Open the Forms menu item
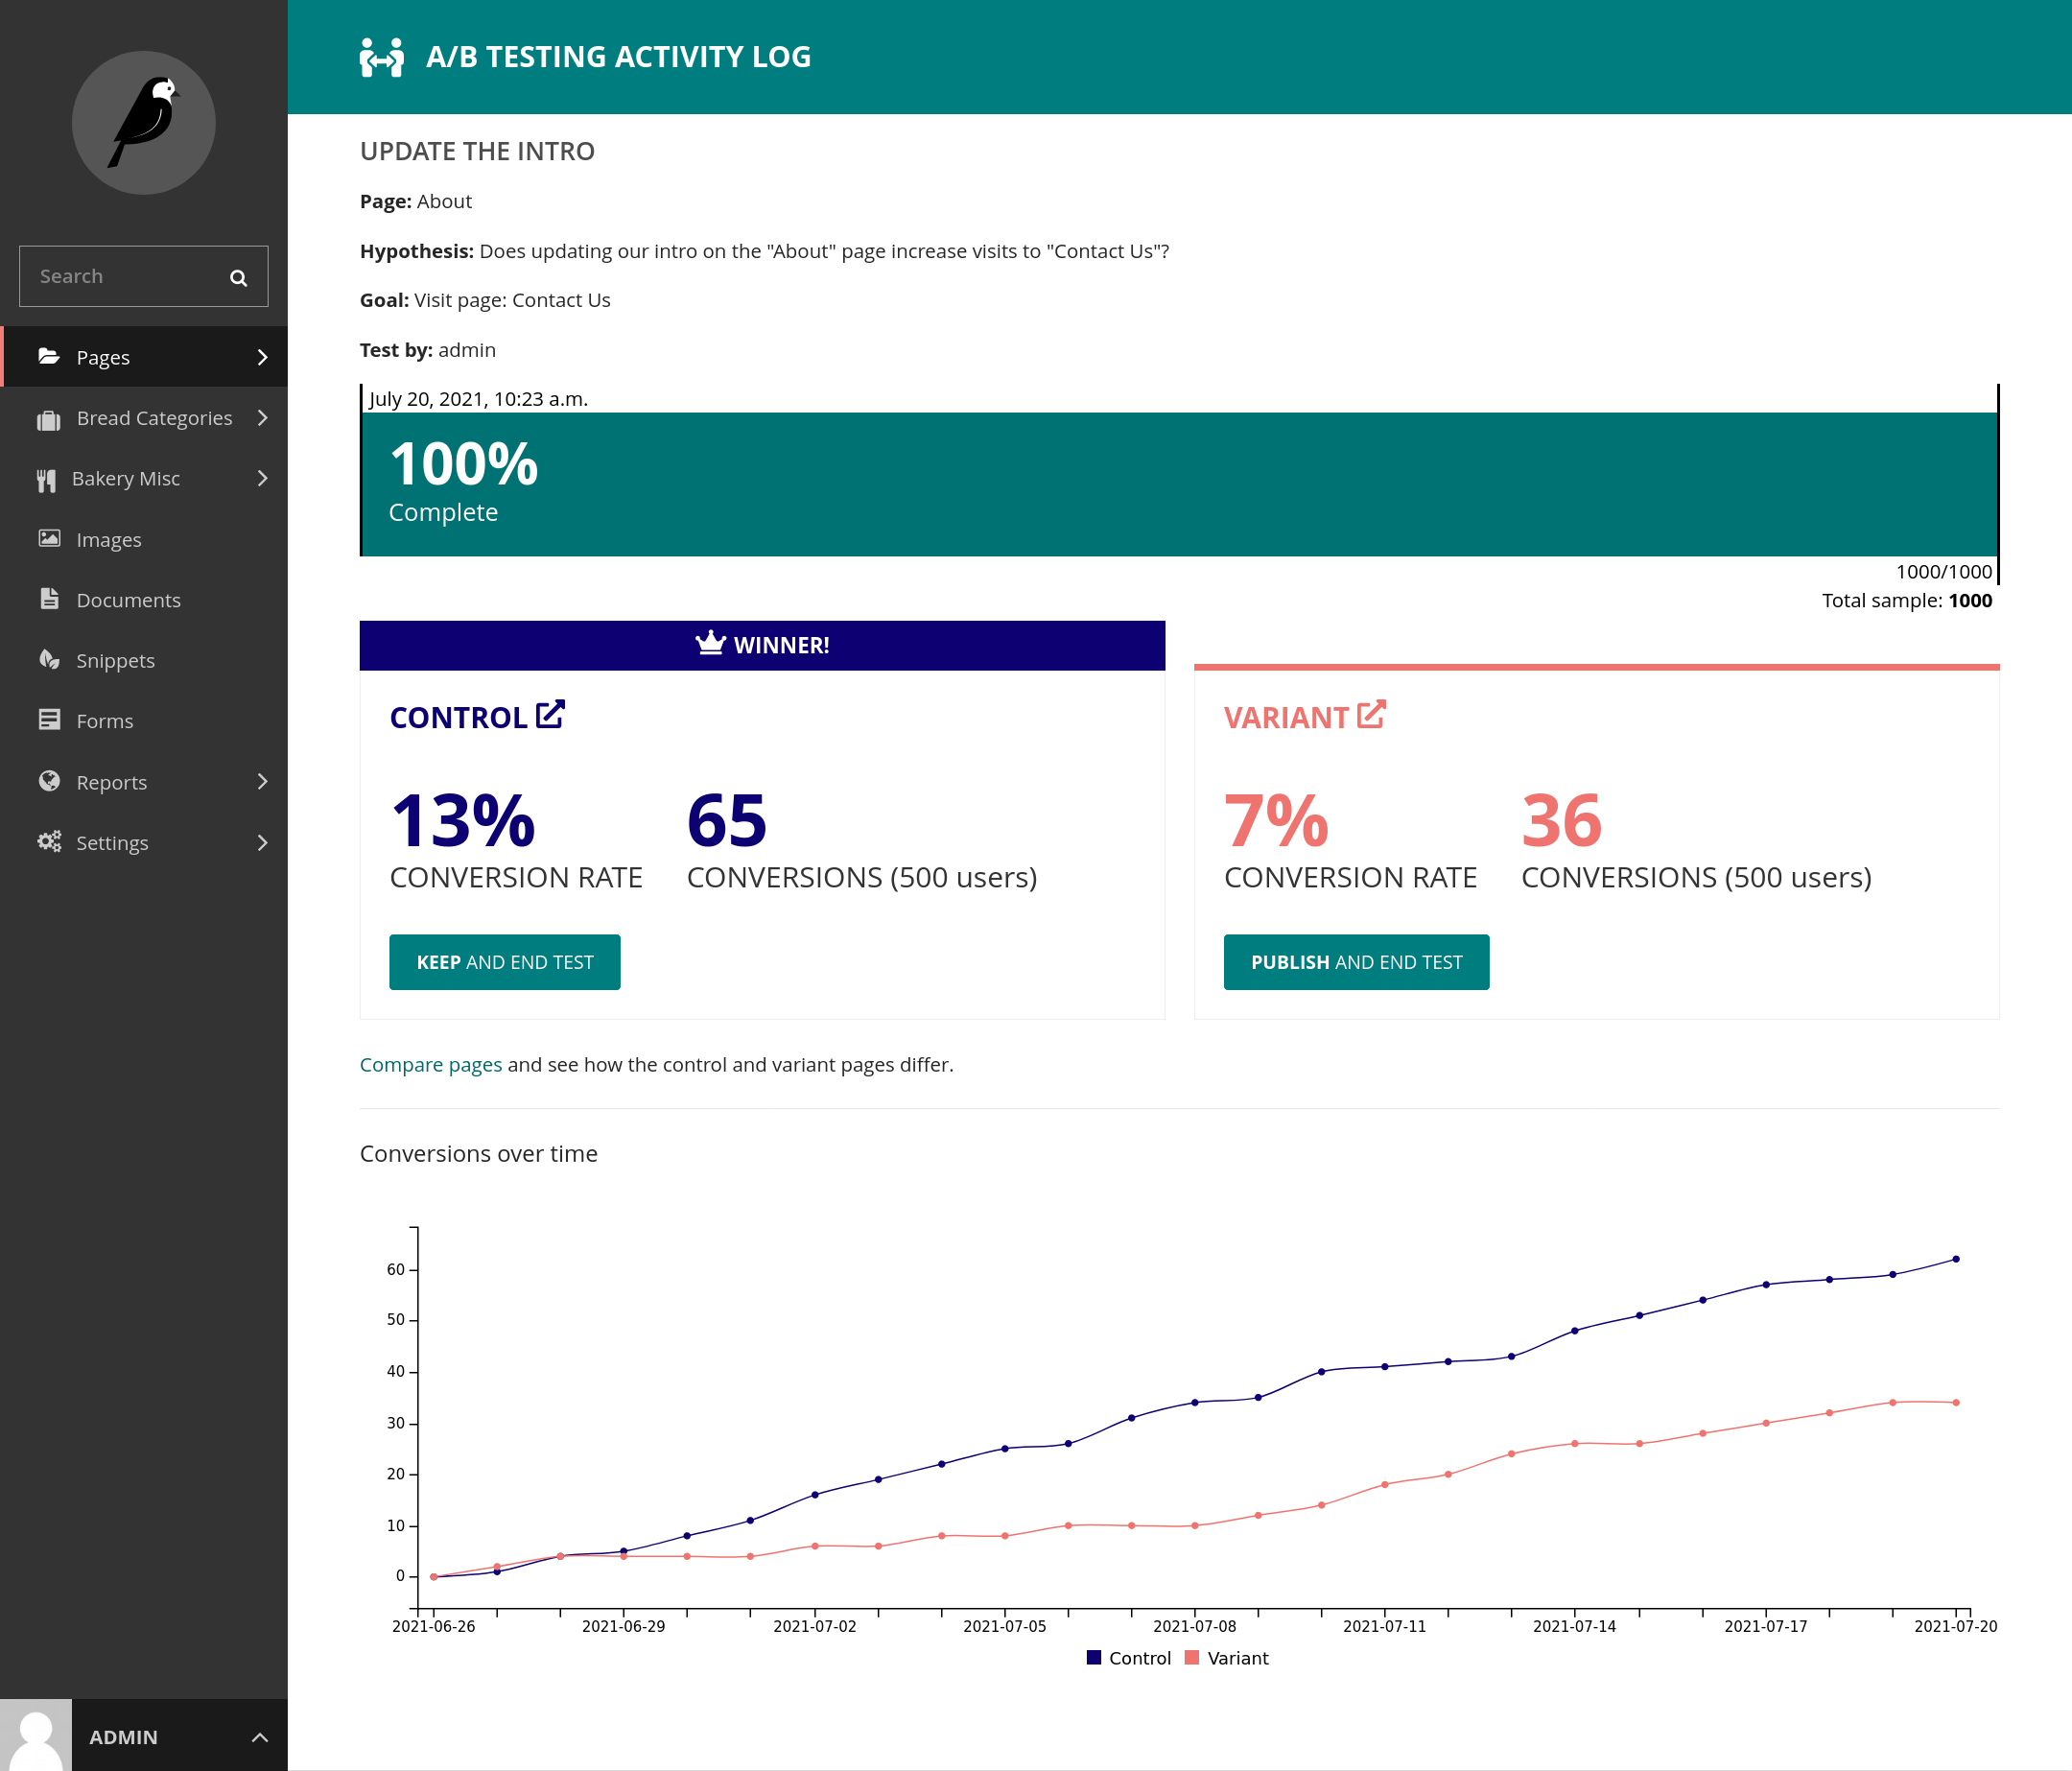Viewport: 2072px width, 1771px height. pyautogui.click(x=144, y=721)
